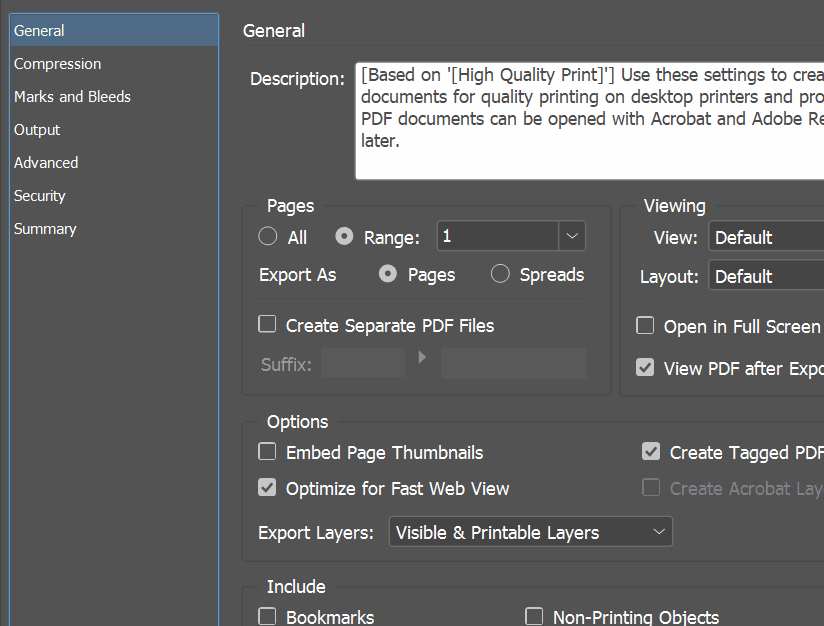Go to Marks and Bleeds section
Viewport: 824px width, 626px height.
click(x=72, y=97)
